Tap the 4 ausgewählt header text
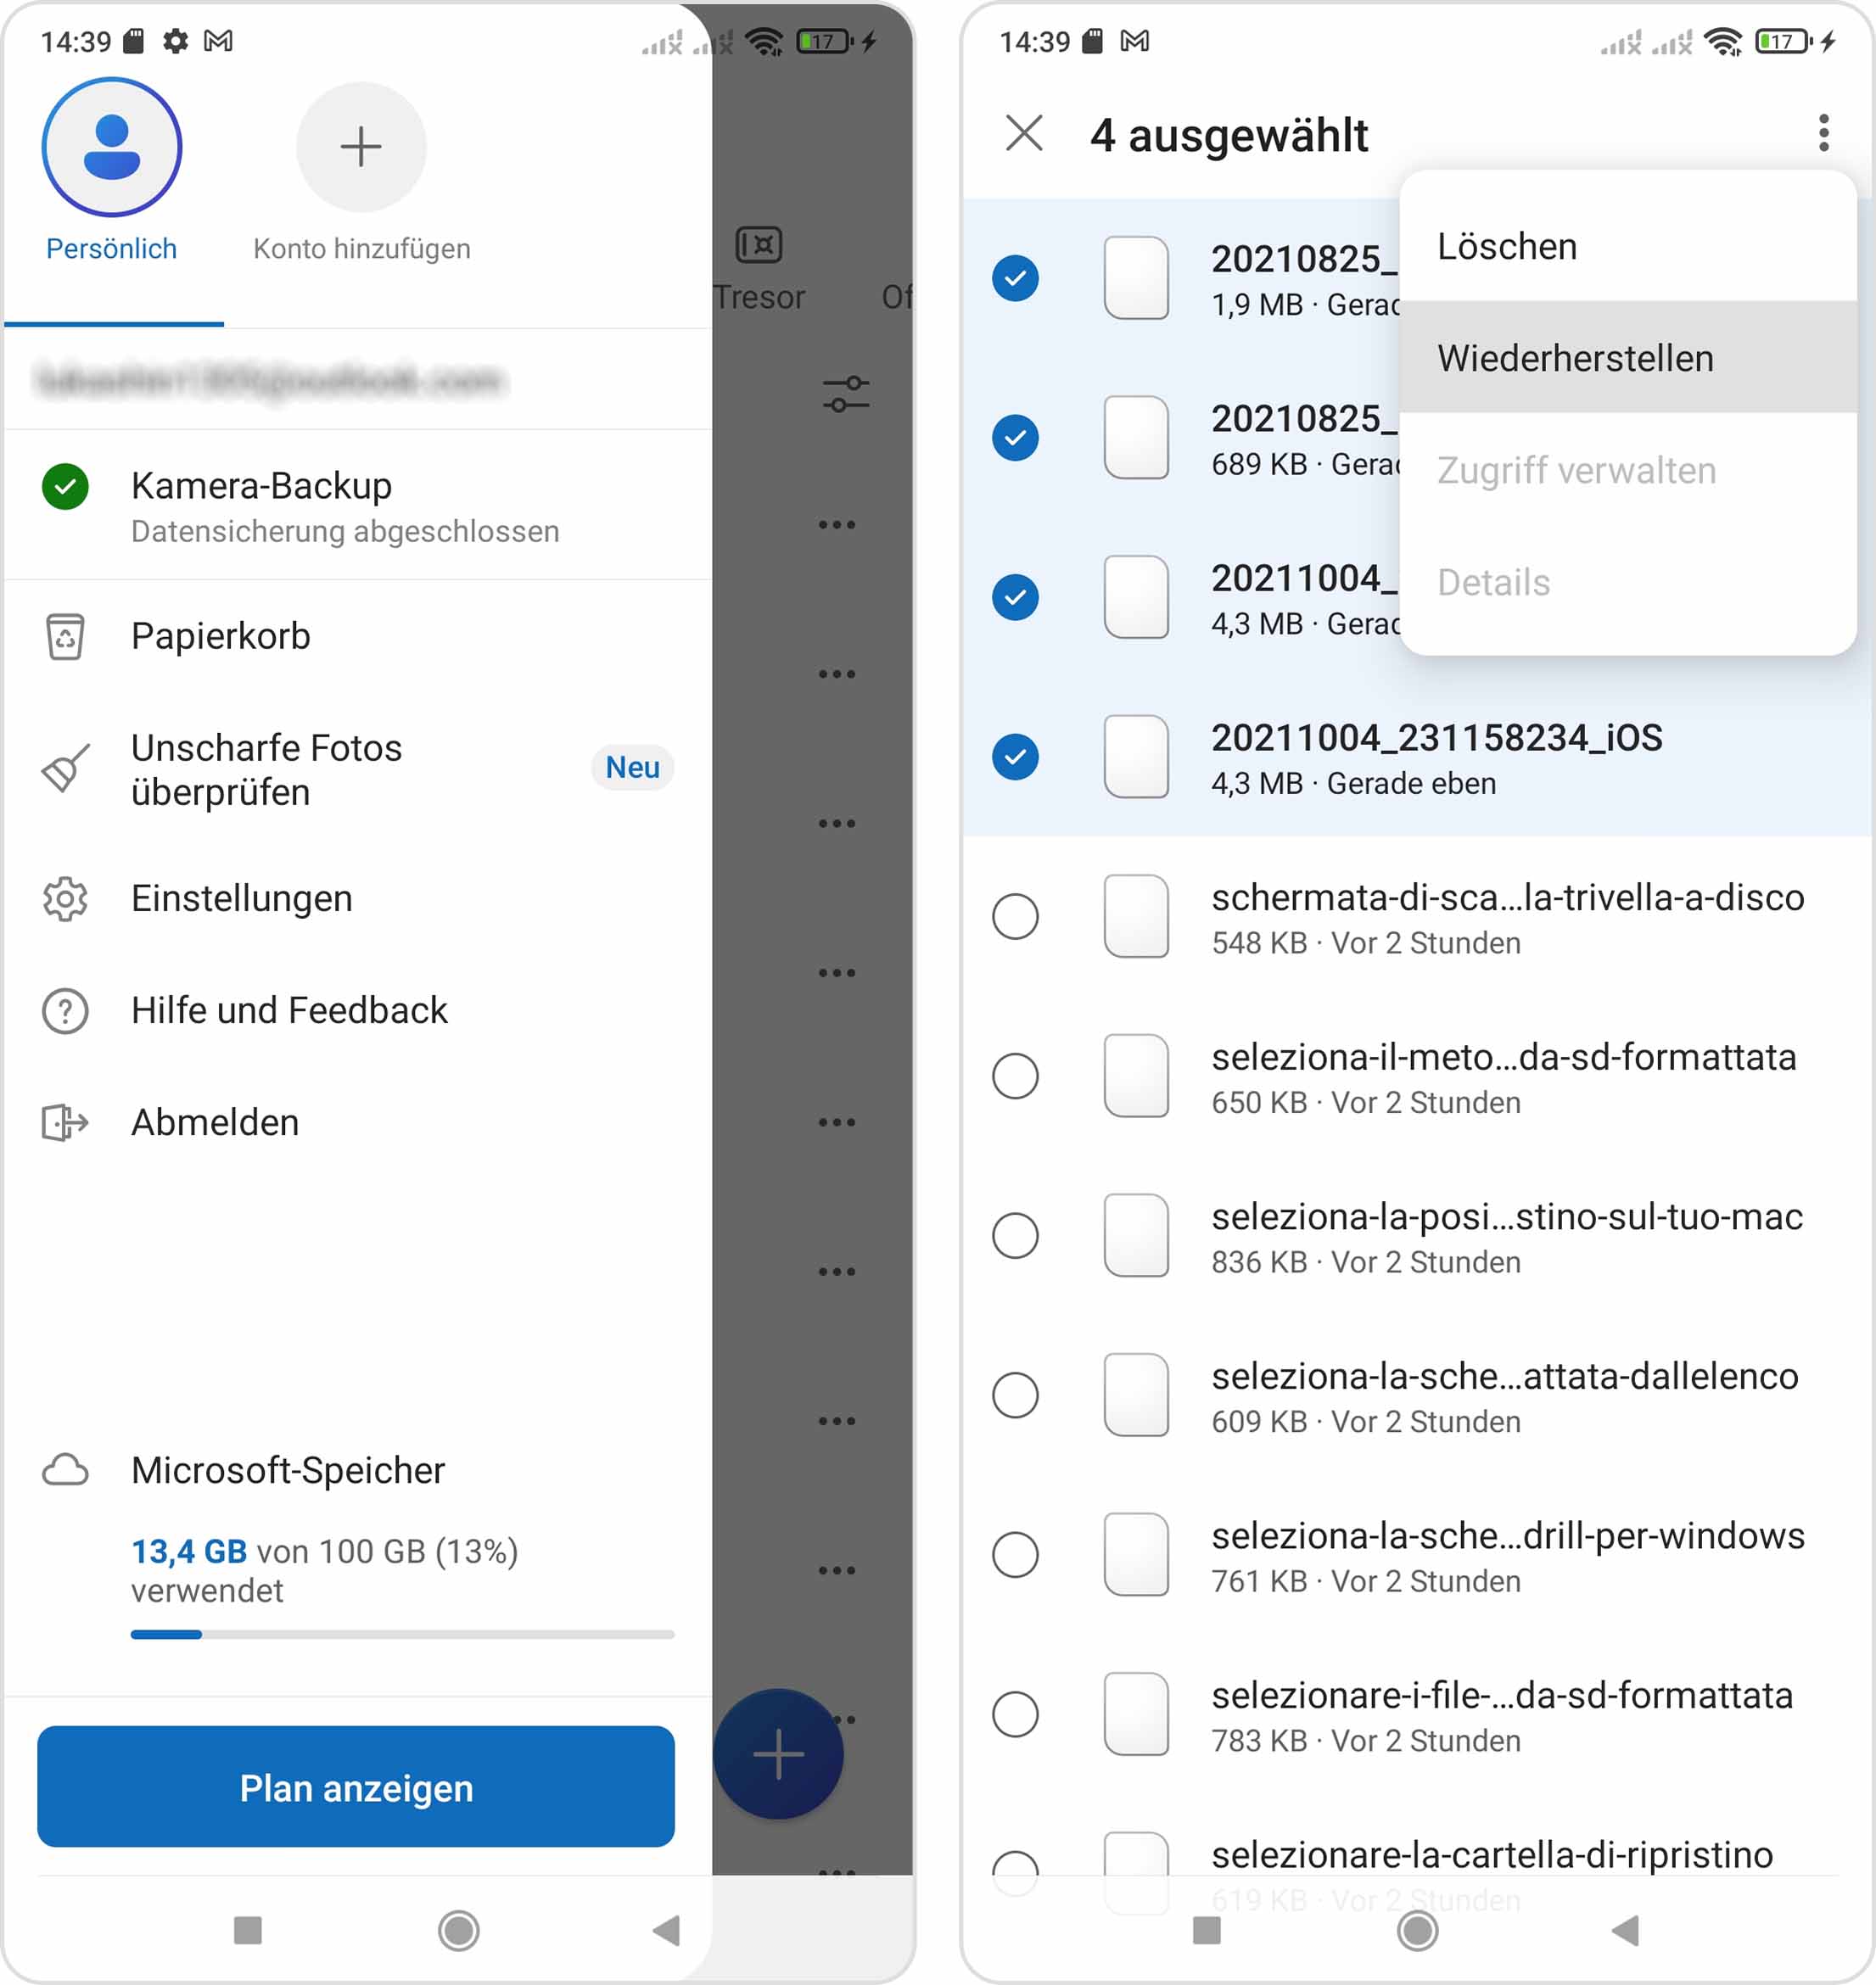Screen dimensions: 1876x1985 point(1229,135)
